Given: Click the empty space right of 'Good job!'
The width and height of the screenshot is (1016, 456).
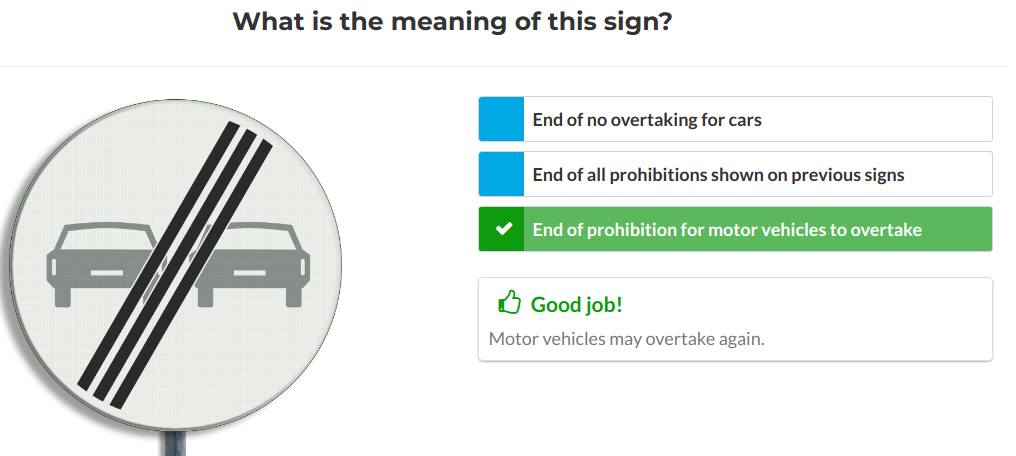Looking at the screenshot, I should 800,304.
